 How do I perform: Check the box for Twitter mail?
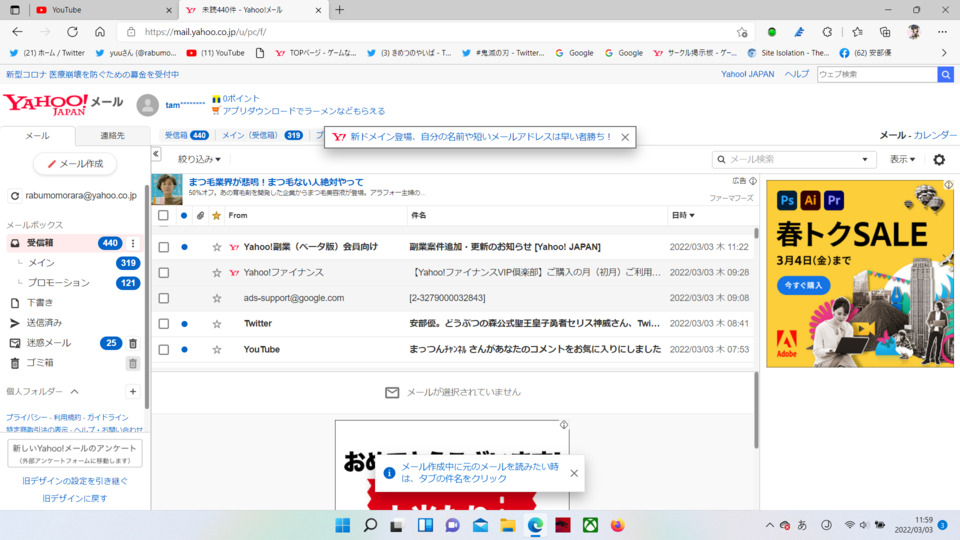coord(163,324)
